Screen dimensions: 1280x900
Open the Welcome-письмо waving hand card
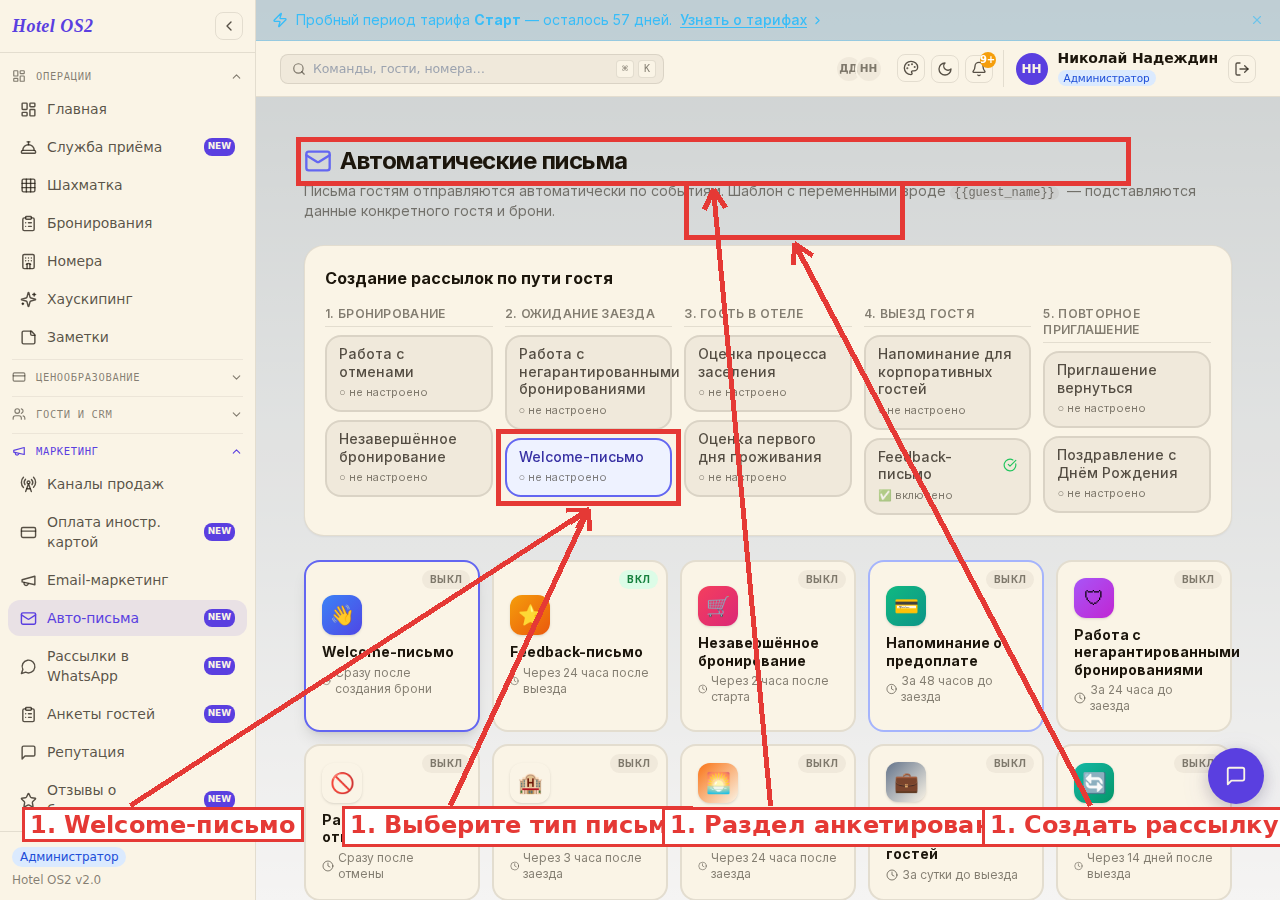[x=392, y=646]
